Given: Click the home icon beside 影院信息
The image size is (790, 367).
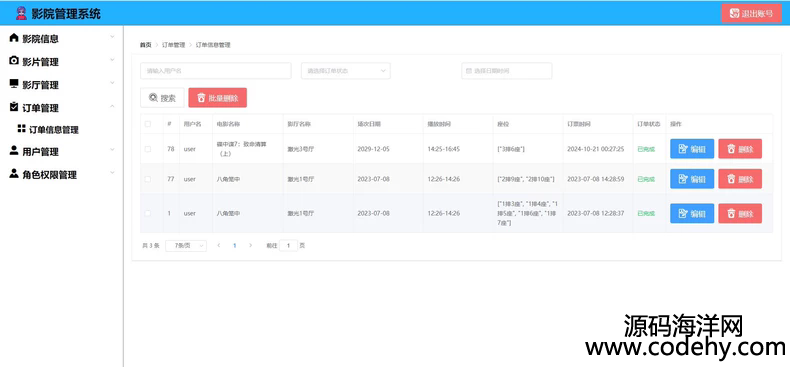Looking at the screenshot, I should [14, 38].
